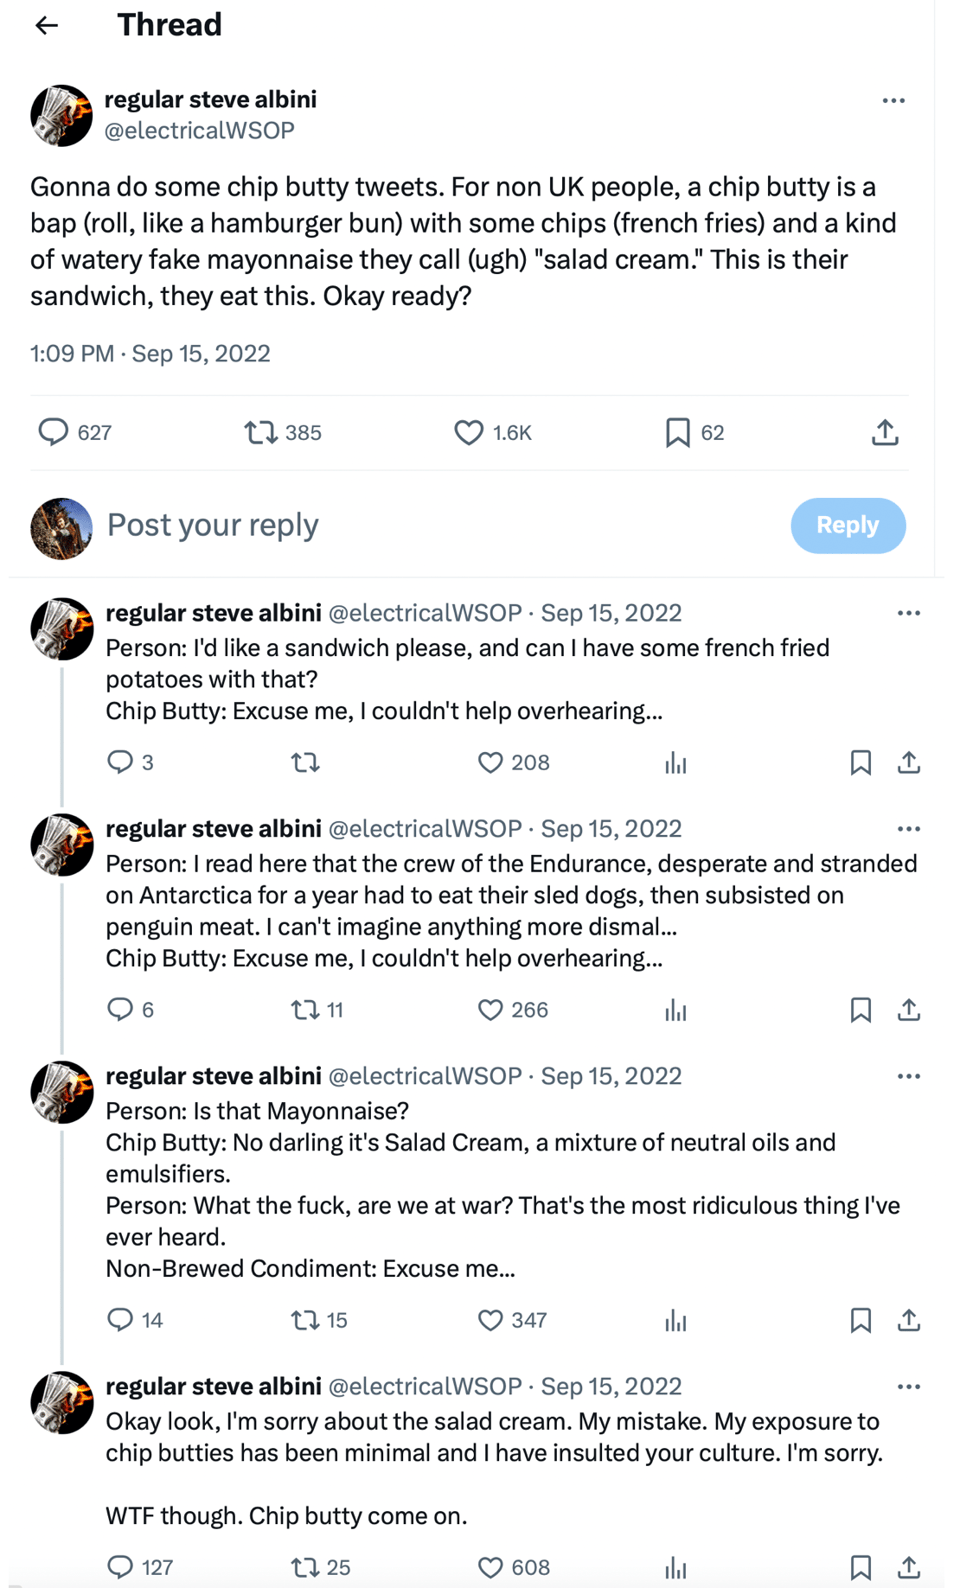View analytics for the Salad Cream tweet
This screenshot has width=960, height=1594.
coord(676,1321)
